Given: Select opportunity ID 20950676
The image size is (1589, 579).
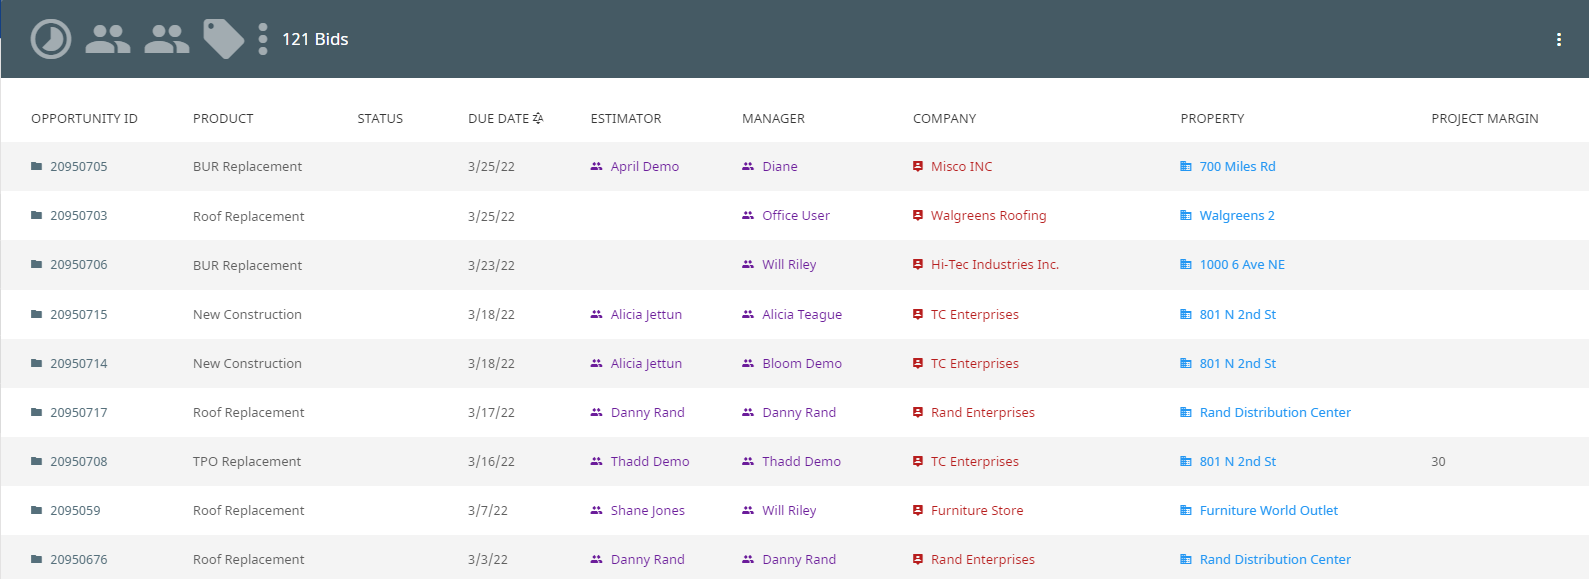Looking at the screenshot, I should coord(79,559).
